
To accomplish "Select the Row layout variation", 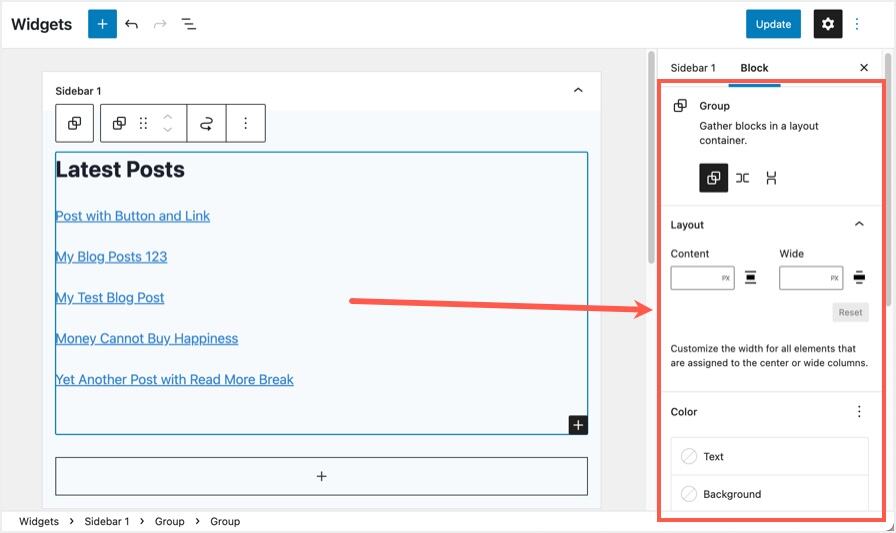I will [742, 178].
